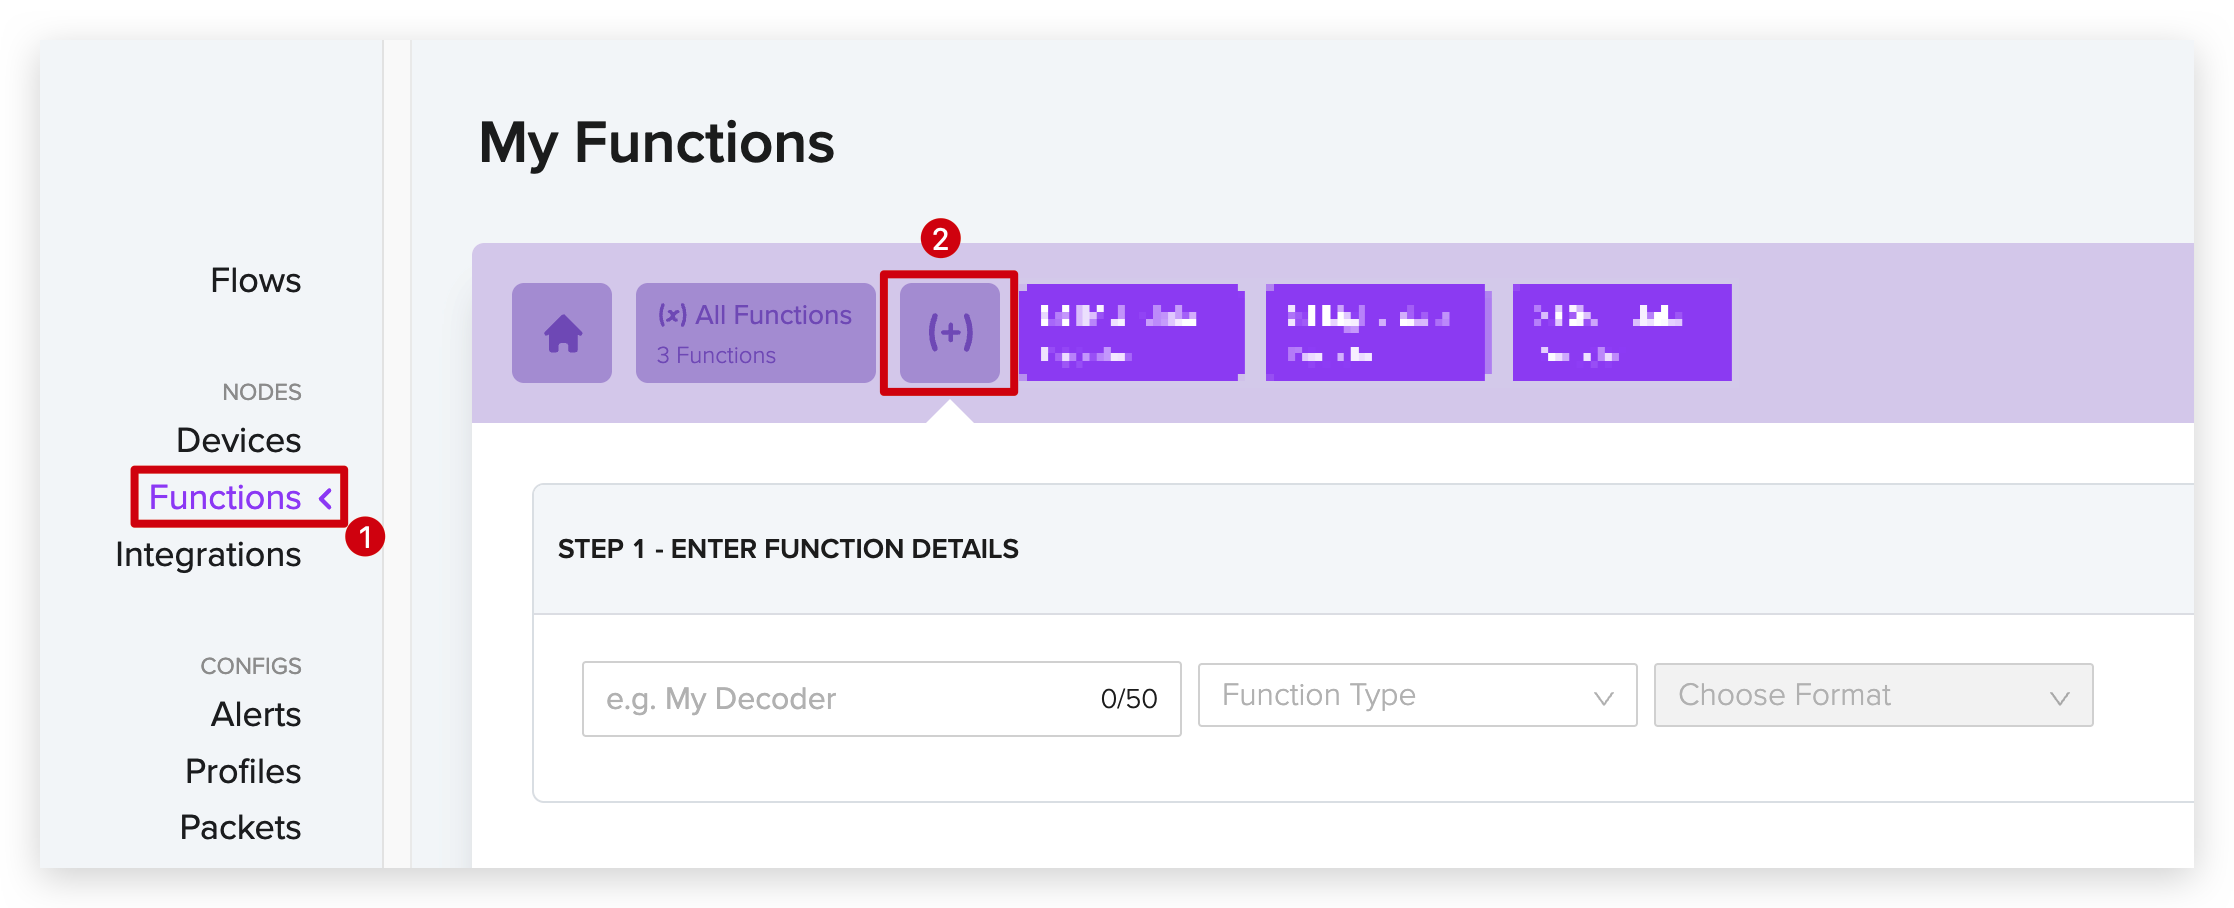Viewport: 2234px width, 908px height.
Task: Go to Packets in the sidebar
Action: (x=240, y=828)
